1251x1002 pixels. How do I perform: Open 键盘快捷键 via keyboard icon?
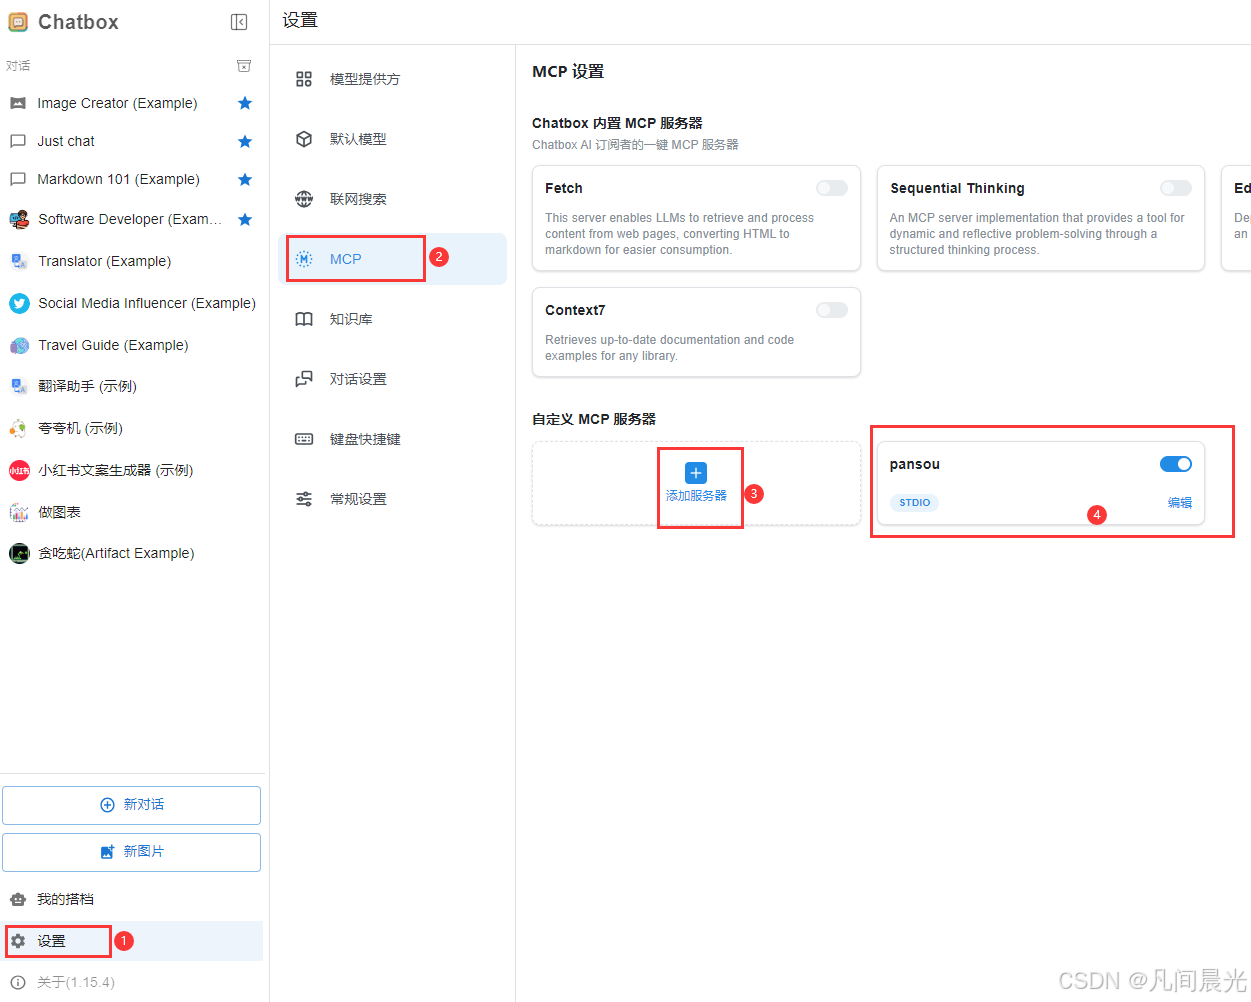[x=304, y=438]
